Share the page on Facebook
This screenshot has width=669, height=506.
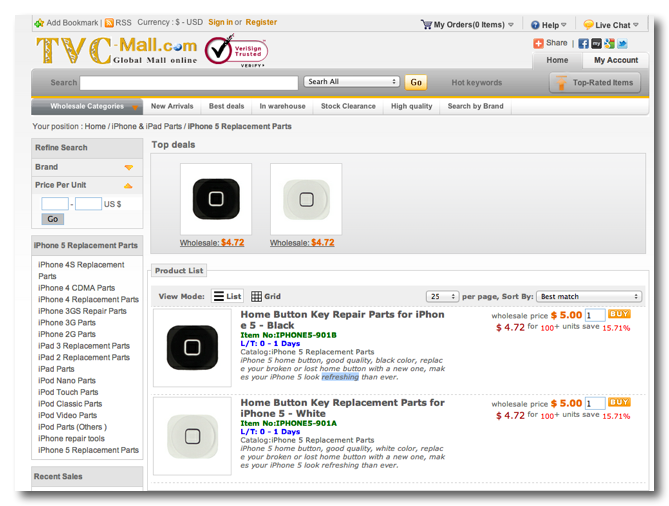point(583,44)
